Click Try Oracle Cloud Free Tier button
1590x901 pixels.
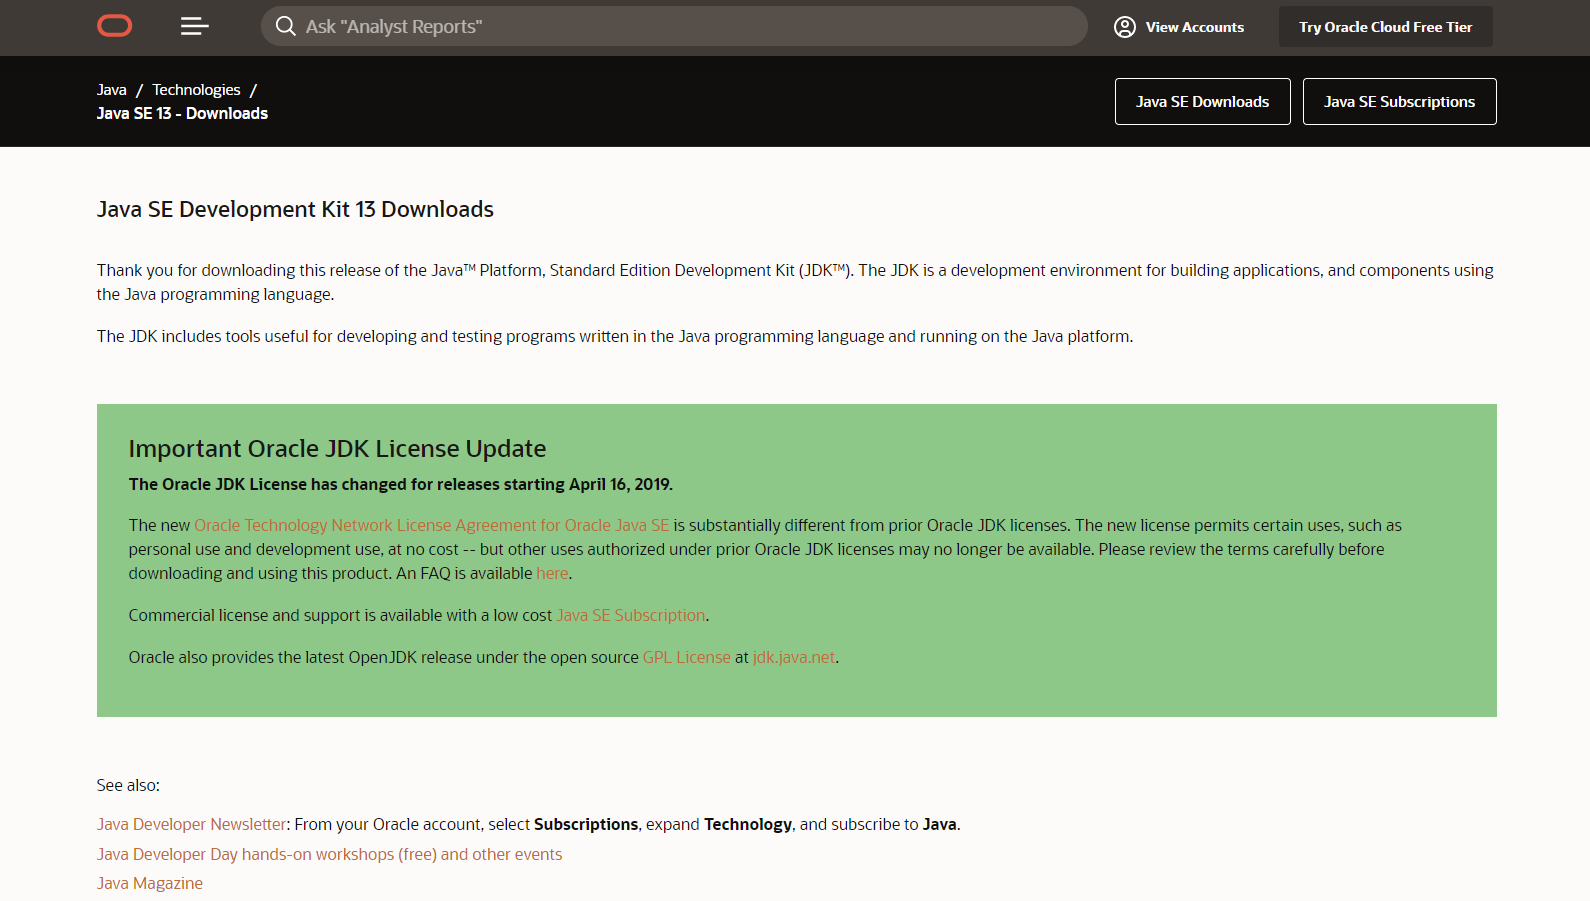click(x=1385, y=27)
